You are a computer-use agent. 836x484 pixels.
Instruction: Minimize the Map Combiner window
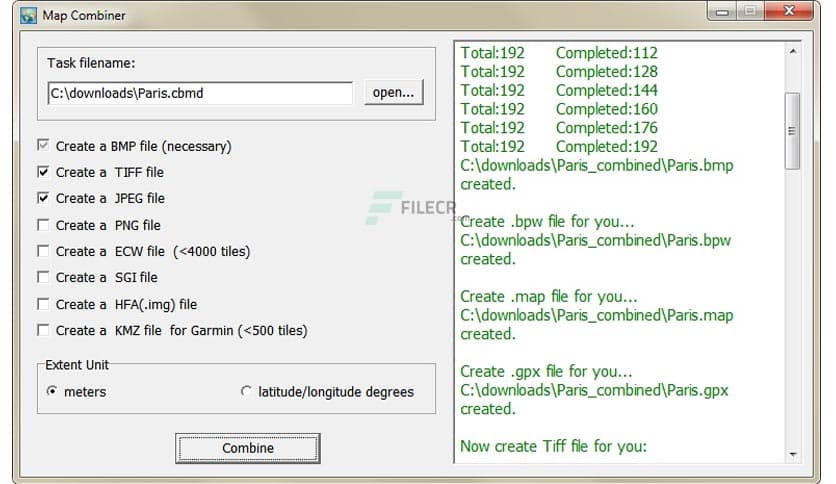click(722, 12)
